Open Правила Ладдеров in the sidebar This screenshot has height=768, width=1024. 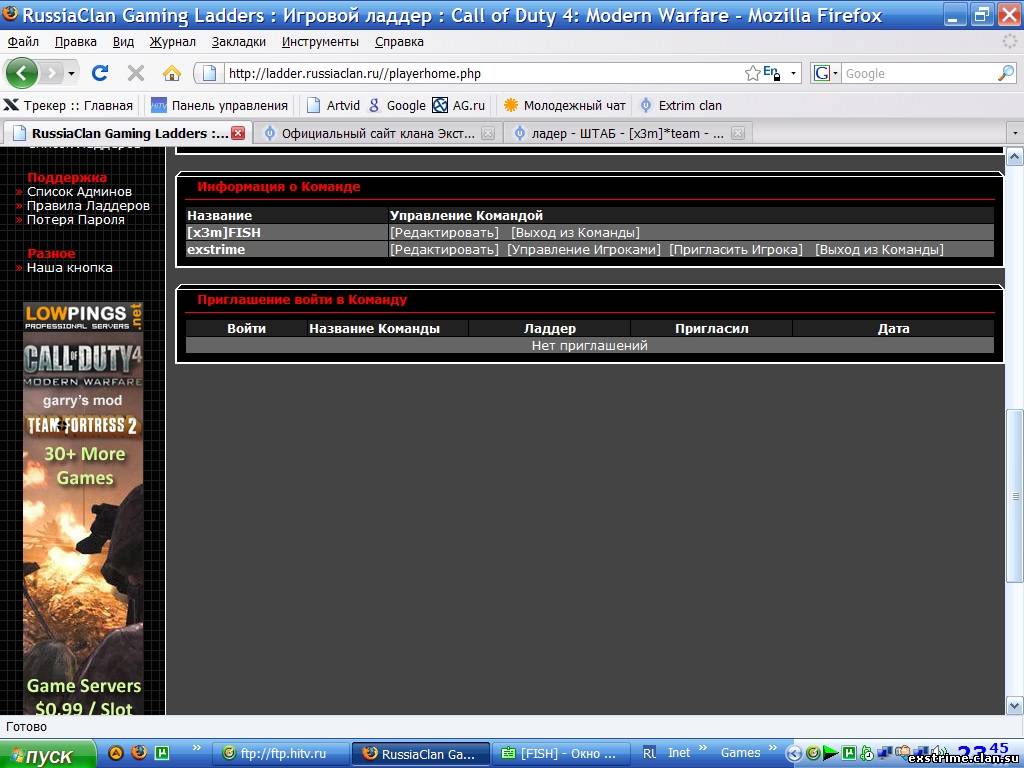pos(88,206)
